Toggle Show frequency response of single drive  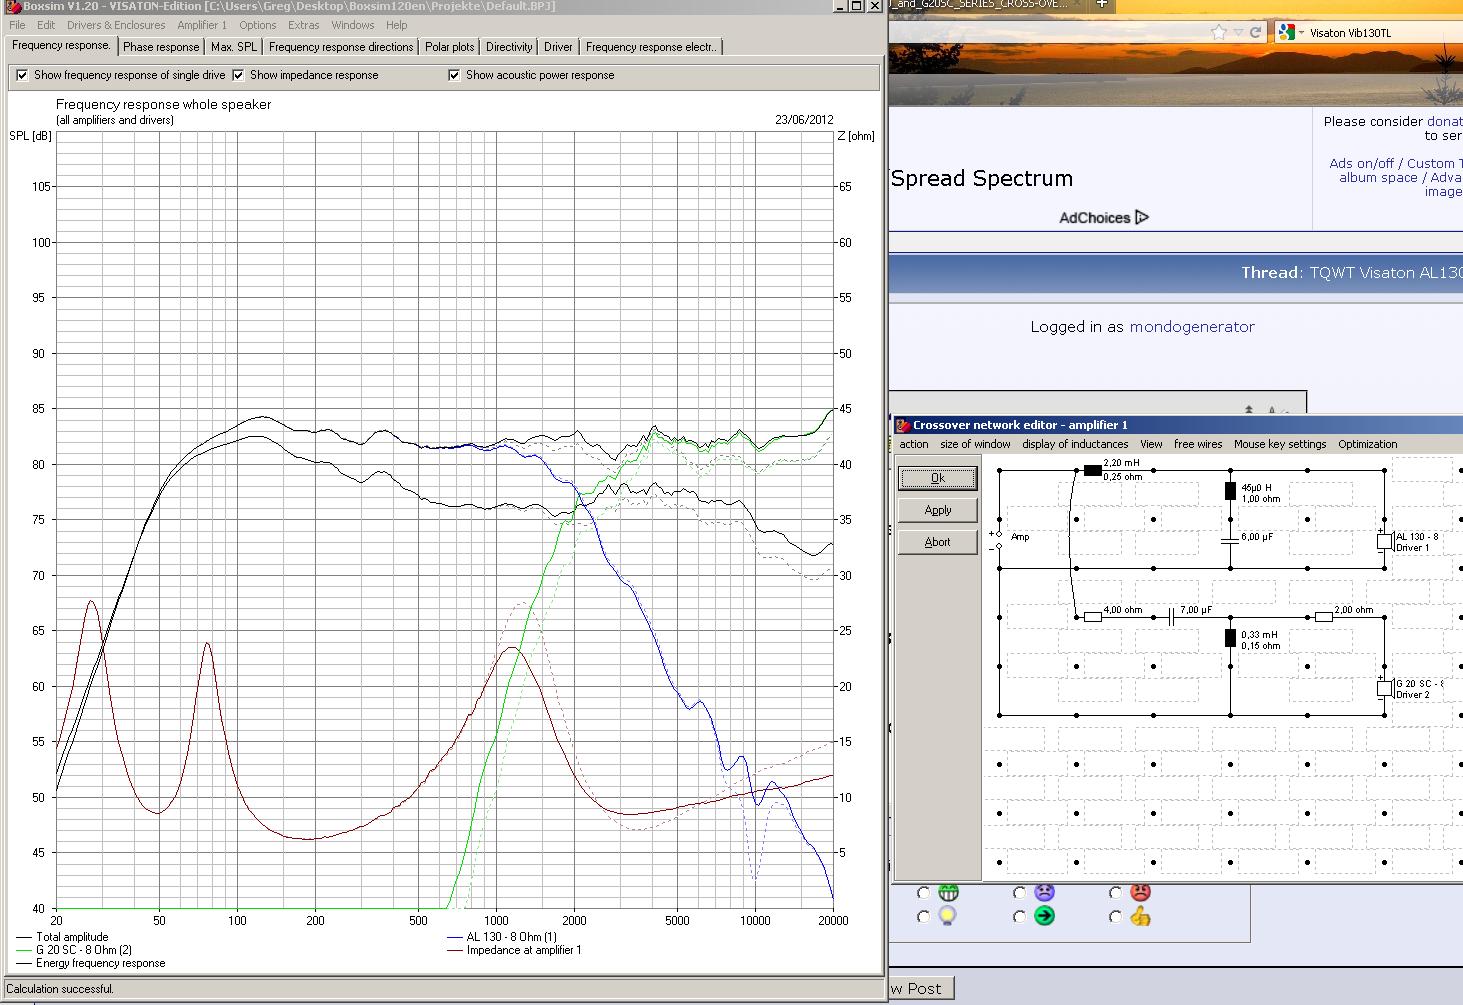click(22, 75)
